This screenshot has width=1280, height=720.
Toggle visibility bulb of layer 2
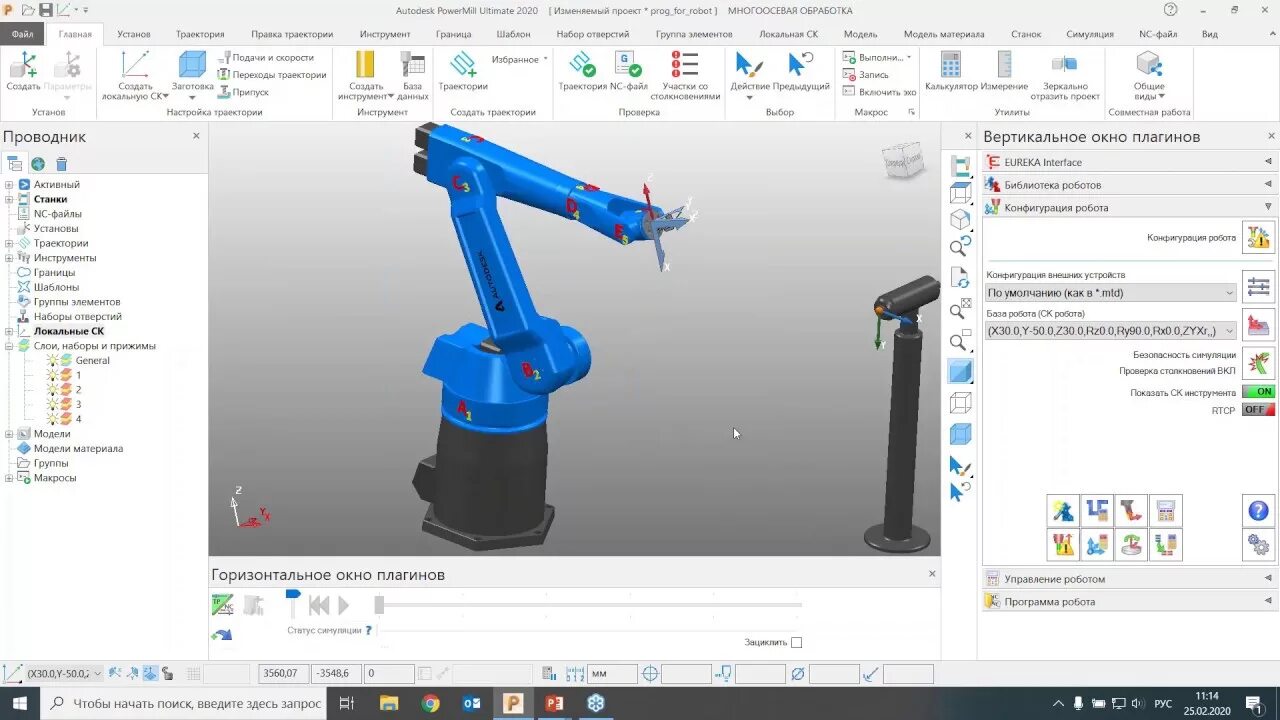pos(52,390)
